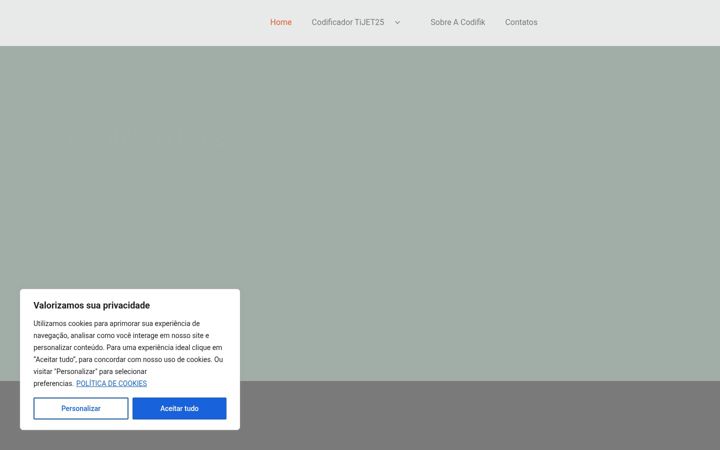Viewport: 720px width, 450px height.
Task: Open the Codificador TiJET25 menu item
Action: (348, 22)
